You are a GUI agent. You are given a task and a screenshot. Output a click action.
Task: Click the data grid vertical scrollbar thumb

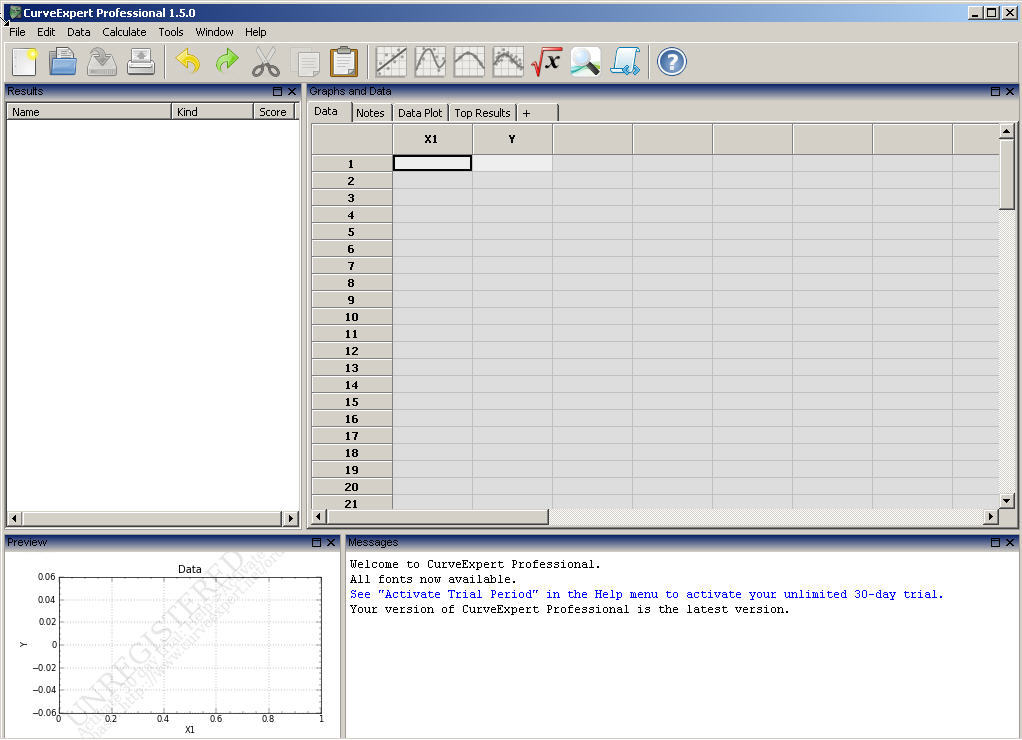pos(1006,174)
